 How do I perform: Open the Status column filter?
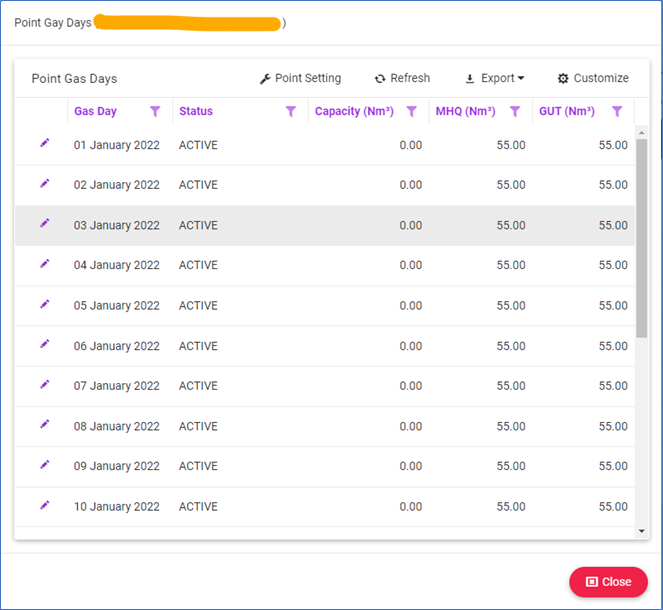click(291, 112)
